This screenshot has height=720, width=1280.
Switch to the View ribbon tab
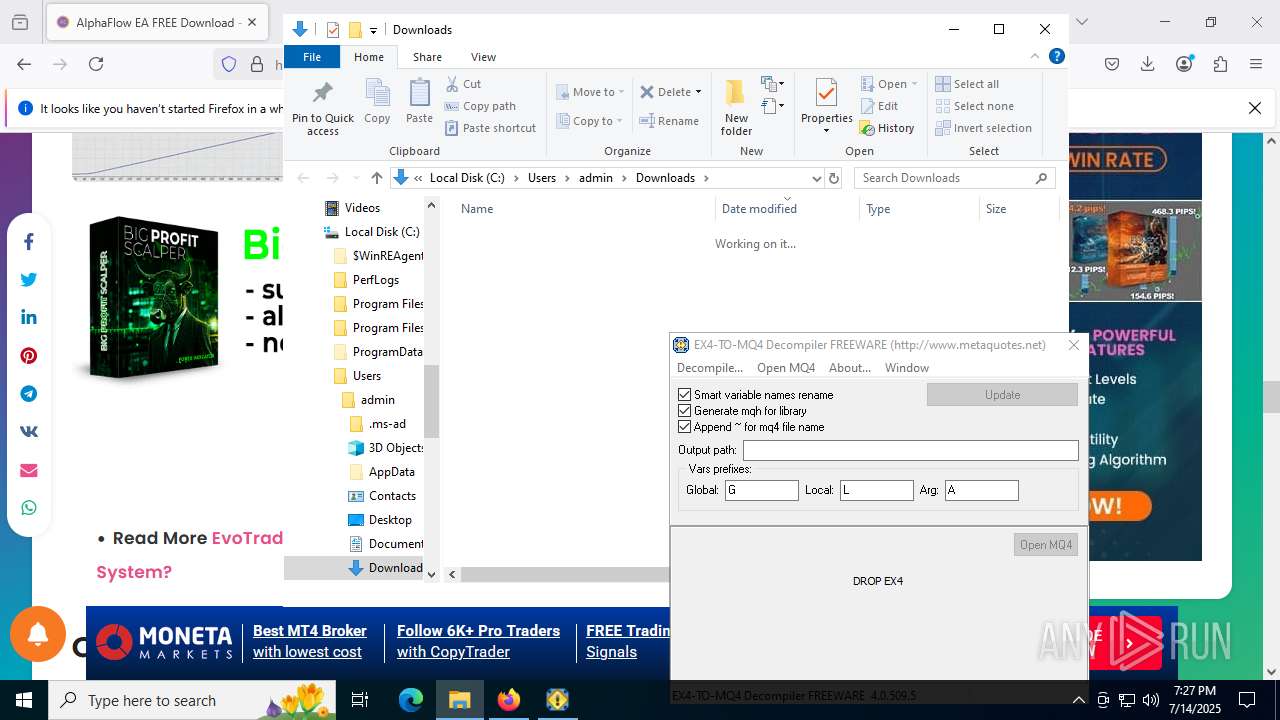click(x=483, y=57)
